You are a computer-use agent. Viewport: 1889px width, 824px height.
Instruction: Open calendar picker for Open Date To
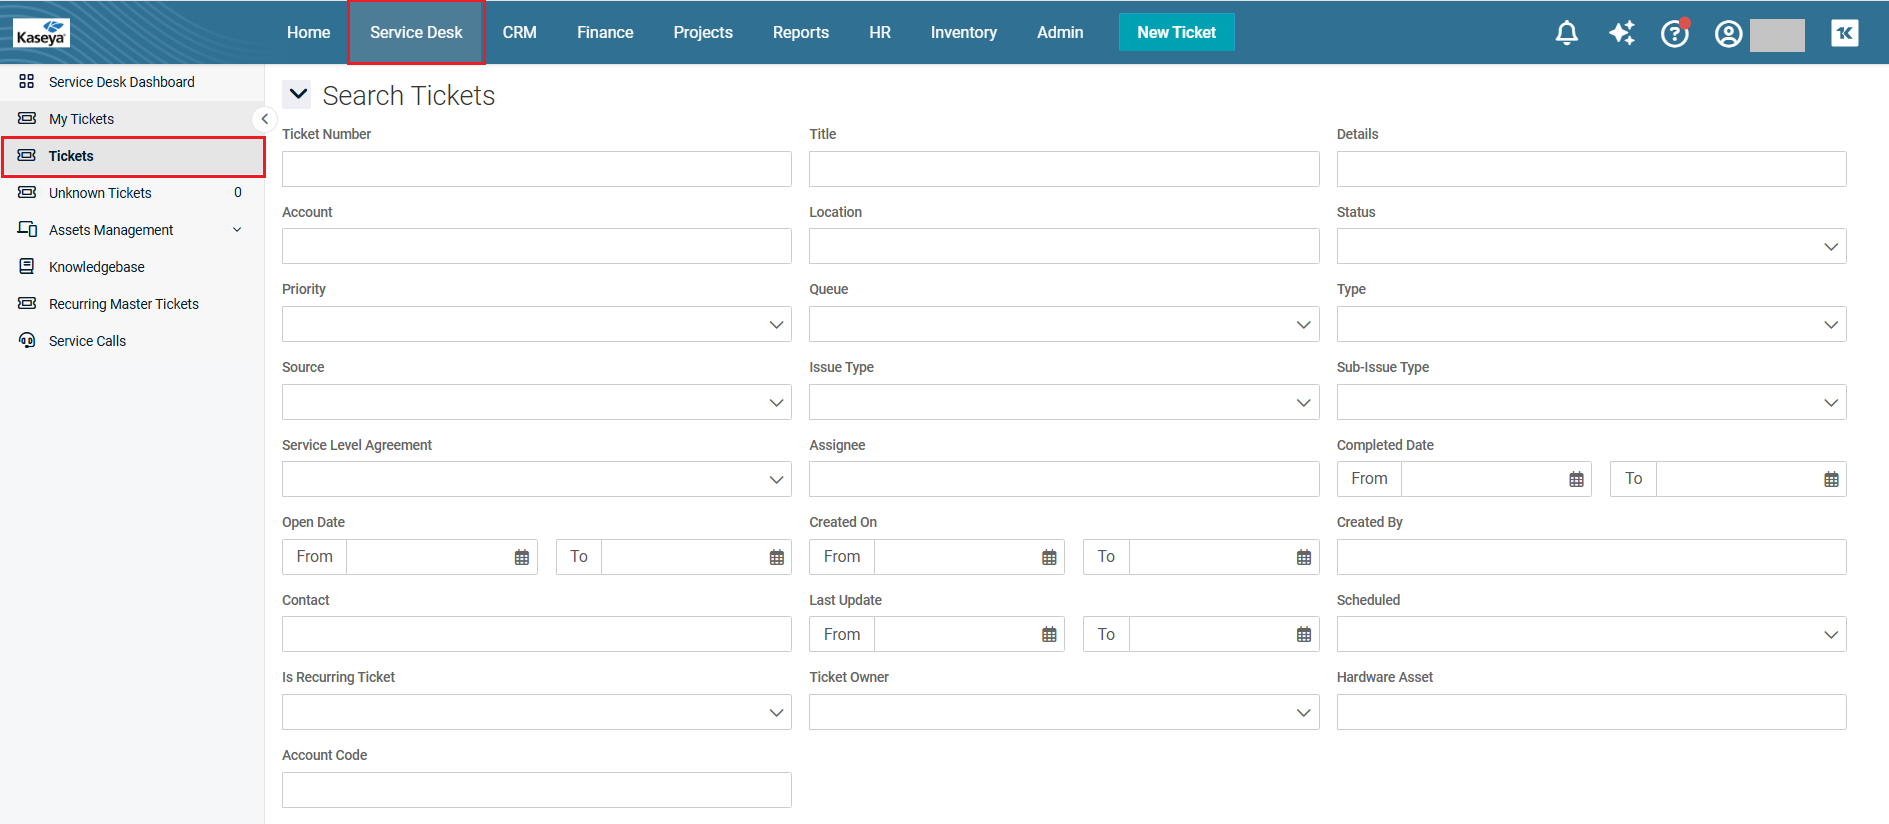(776, 557)
